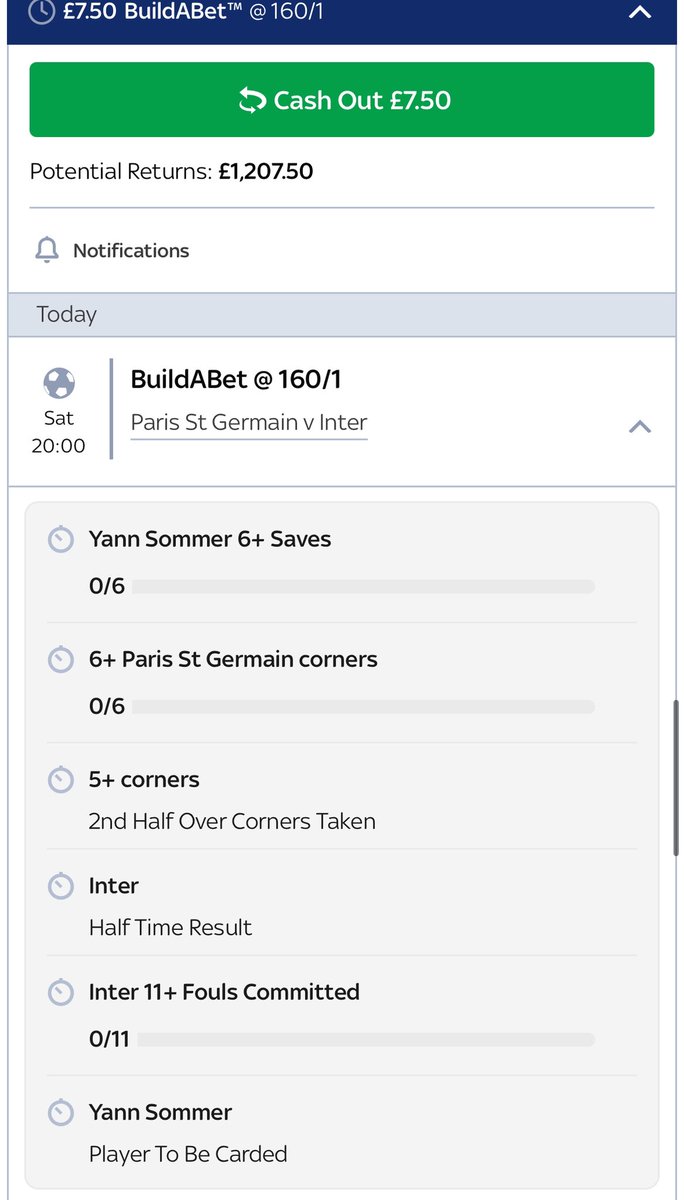
Task: Click stopwatch icon beside 6+ Paris St Germain corners
Action: pyautogui.click(x=61, y=660)
